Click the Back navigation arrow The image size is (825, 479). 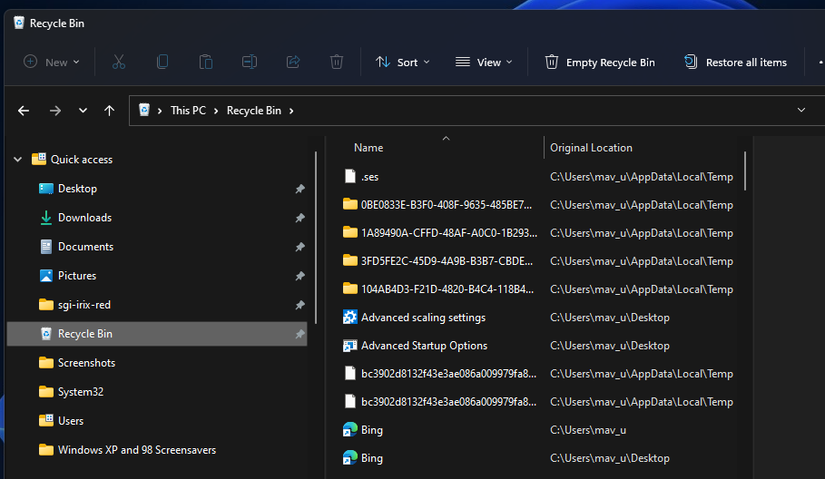tap(24, 111)
